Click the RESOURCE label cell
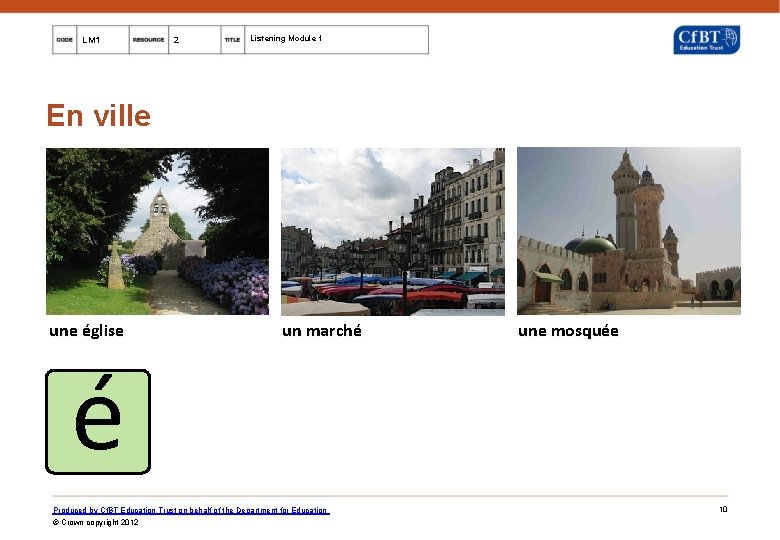The height and width of the screenshot is (540, 780). click(149, 40)
